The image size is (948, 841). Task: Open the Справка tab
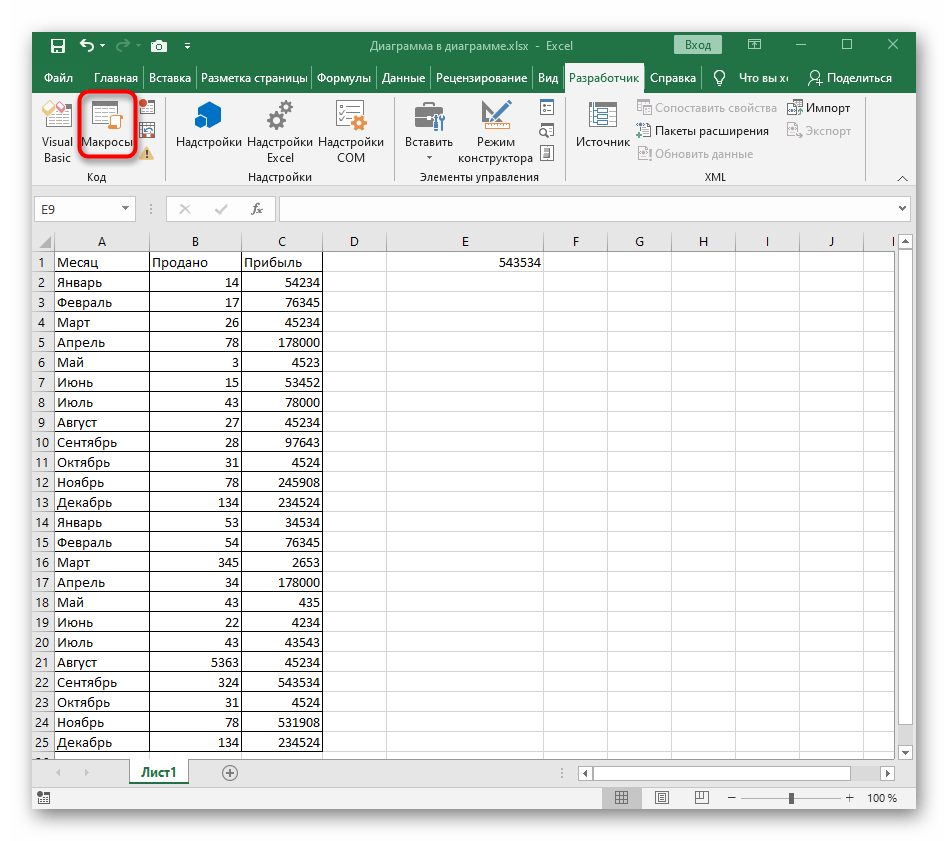coord(672,78)
